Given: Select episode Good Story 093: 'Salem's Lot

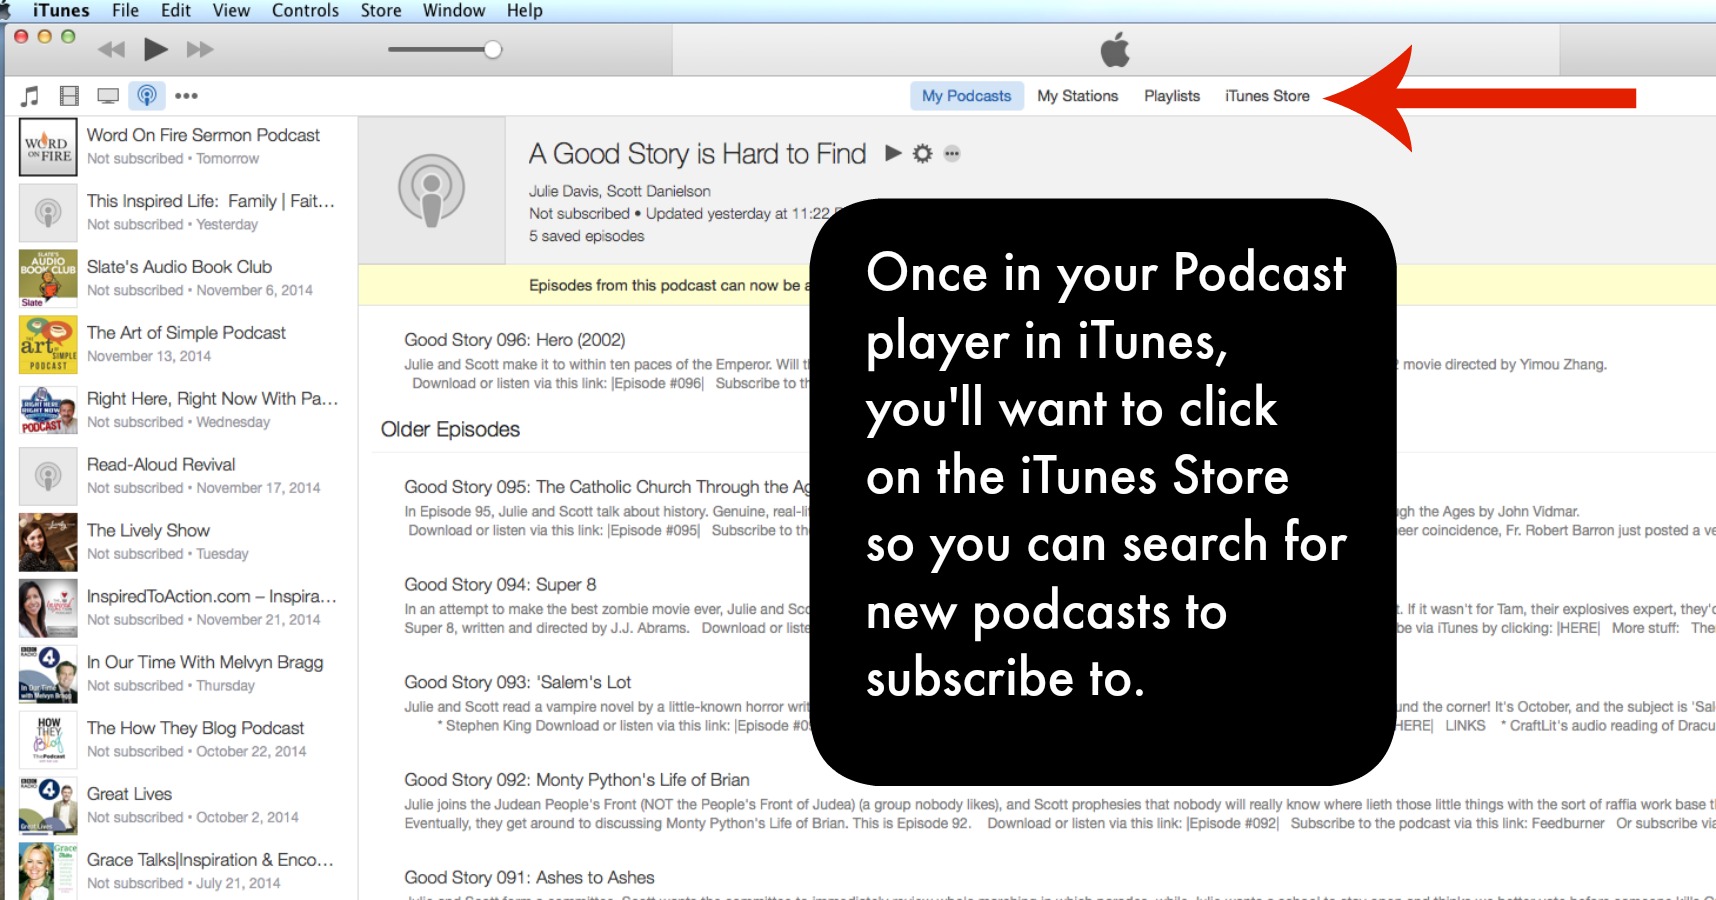Looking at the screenshot, I should (518, 682).
